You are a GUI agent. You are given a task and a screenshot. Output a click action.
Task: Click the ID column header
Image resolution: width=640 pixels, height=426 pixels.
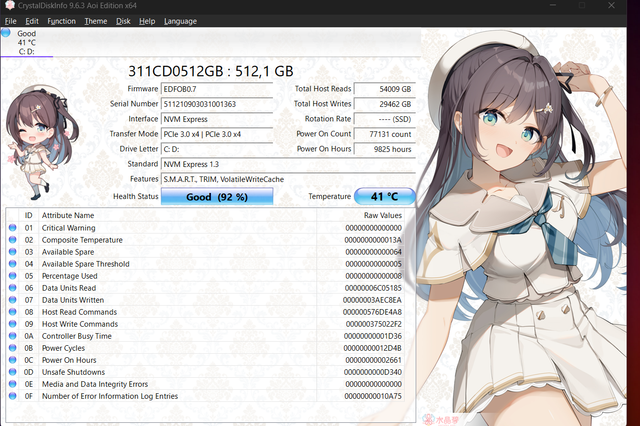pyautogui.click(x=29, y=215)
